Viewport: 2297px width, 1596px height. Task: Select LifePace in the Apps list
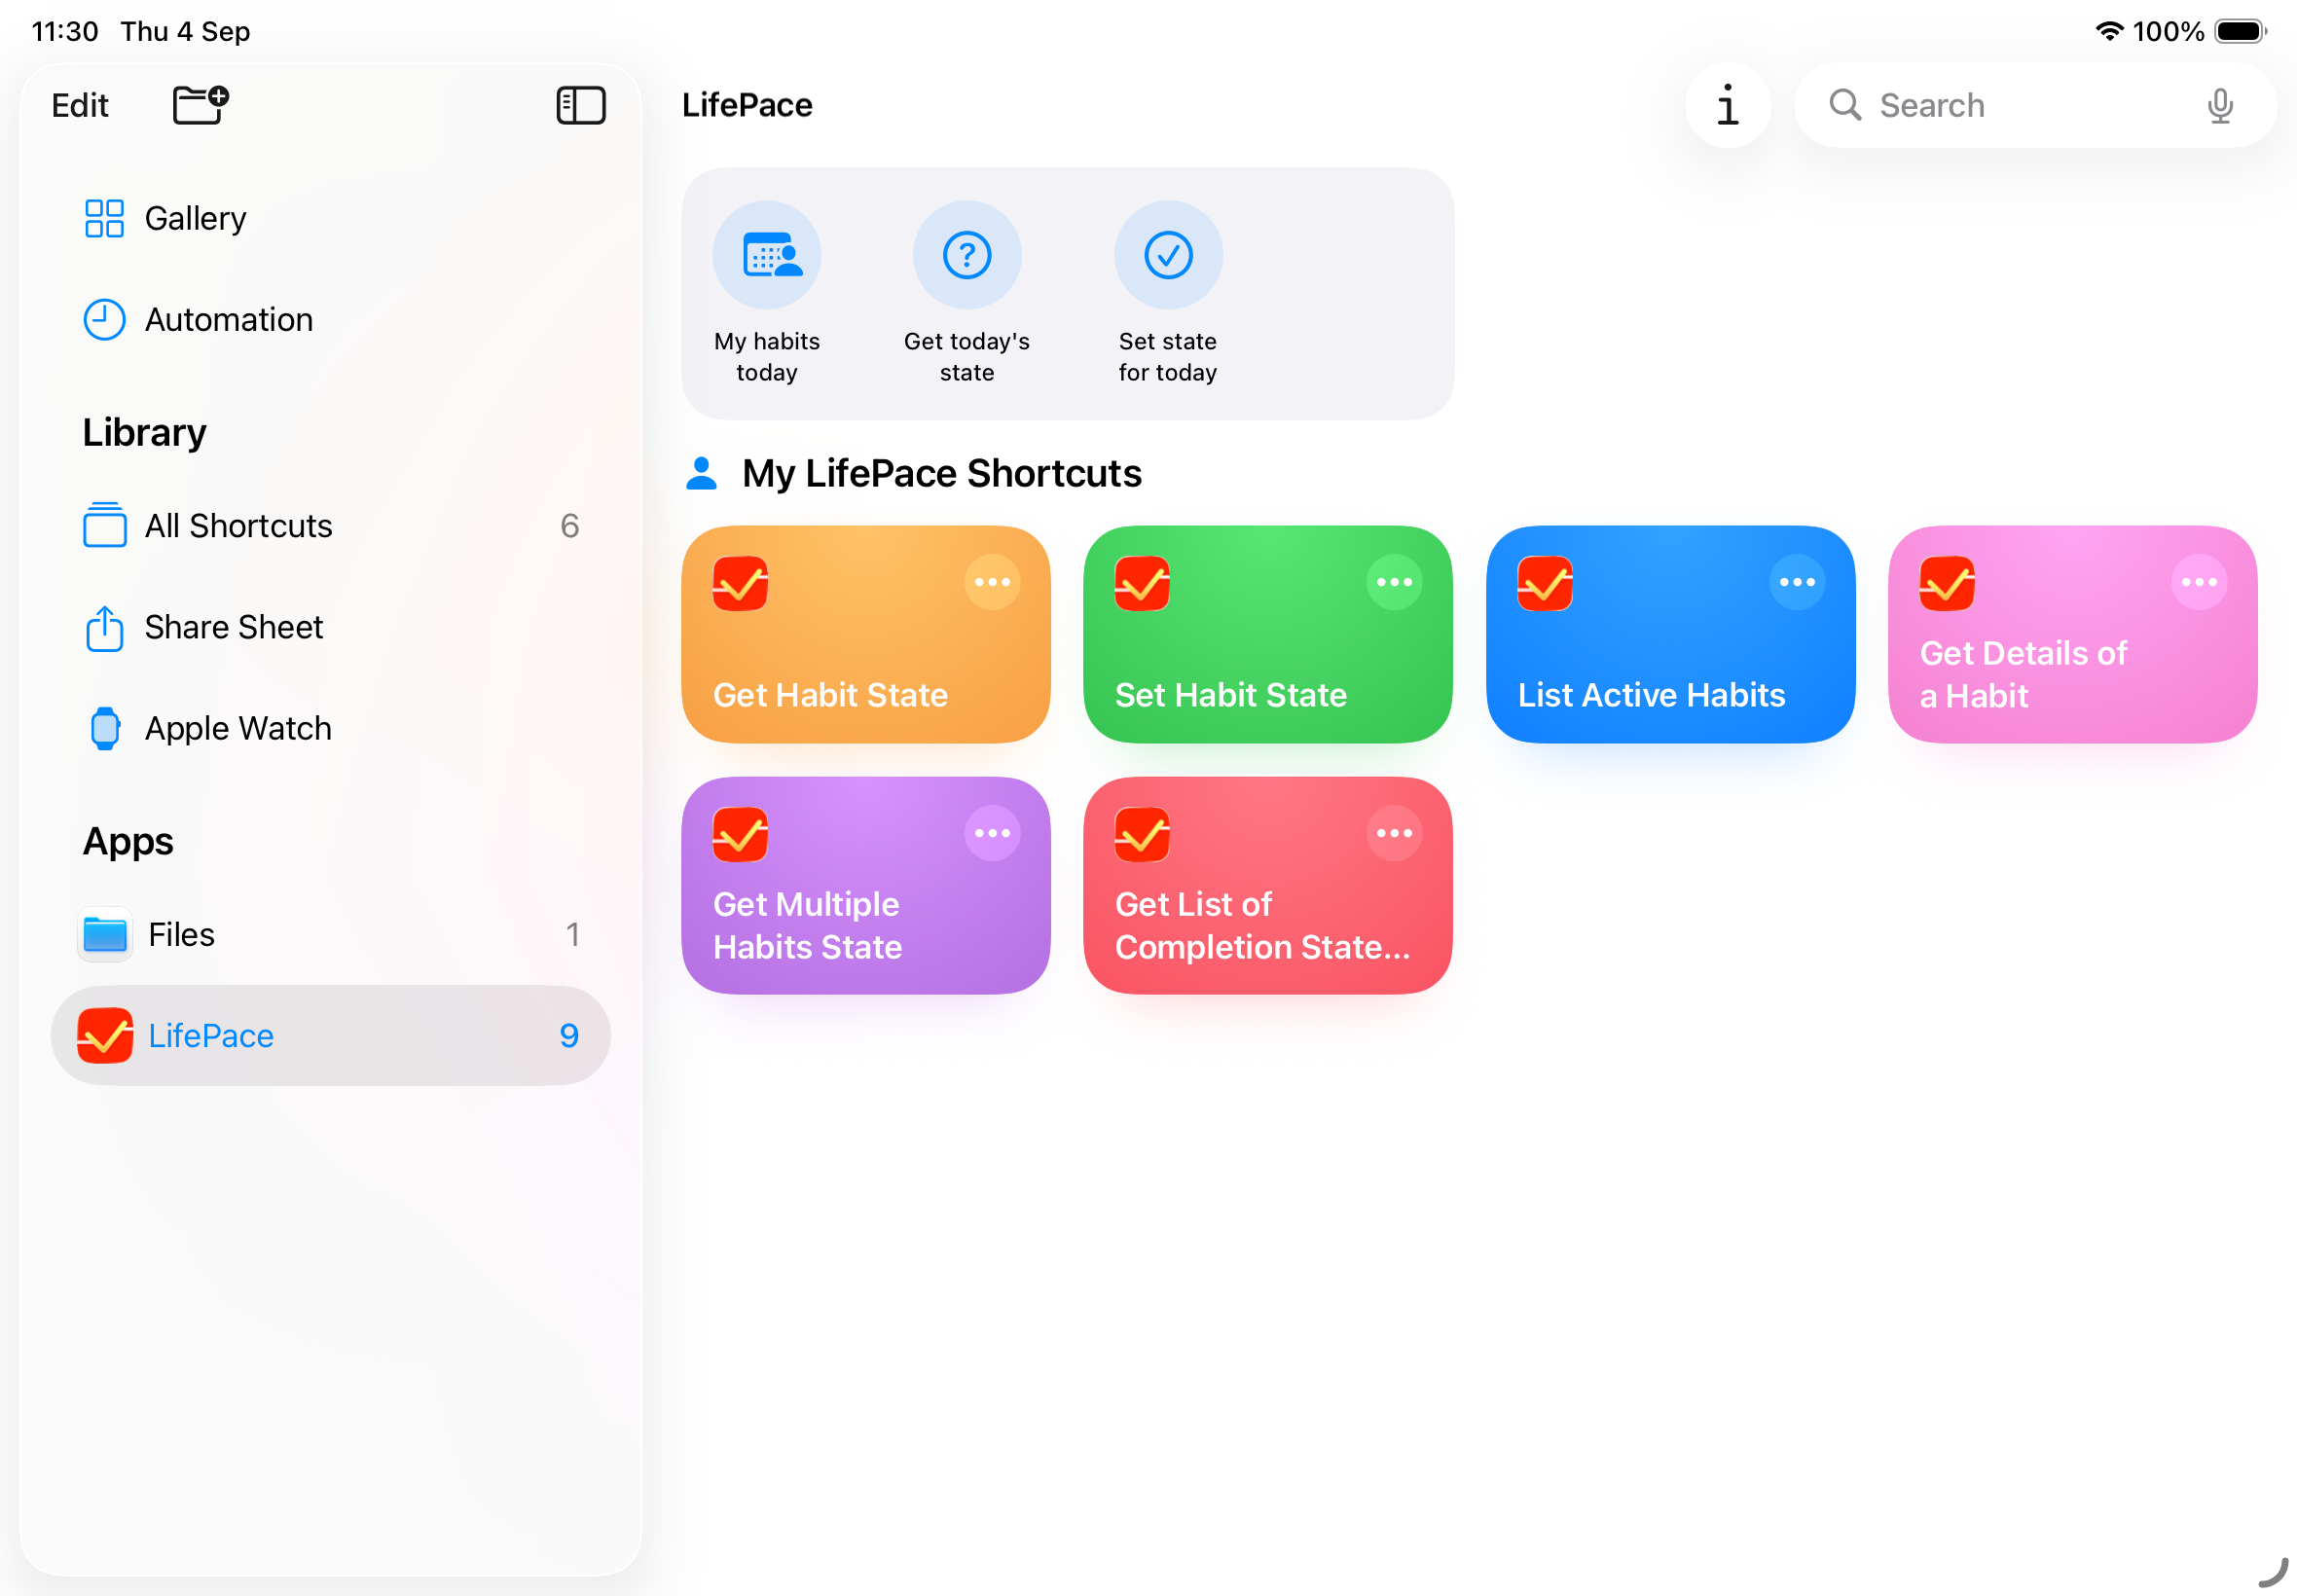pos(330,1035)
